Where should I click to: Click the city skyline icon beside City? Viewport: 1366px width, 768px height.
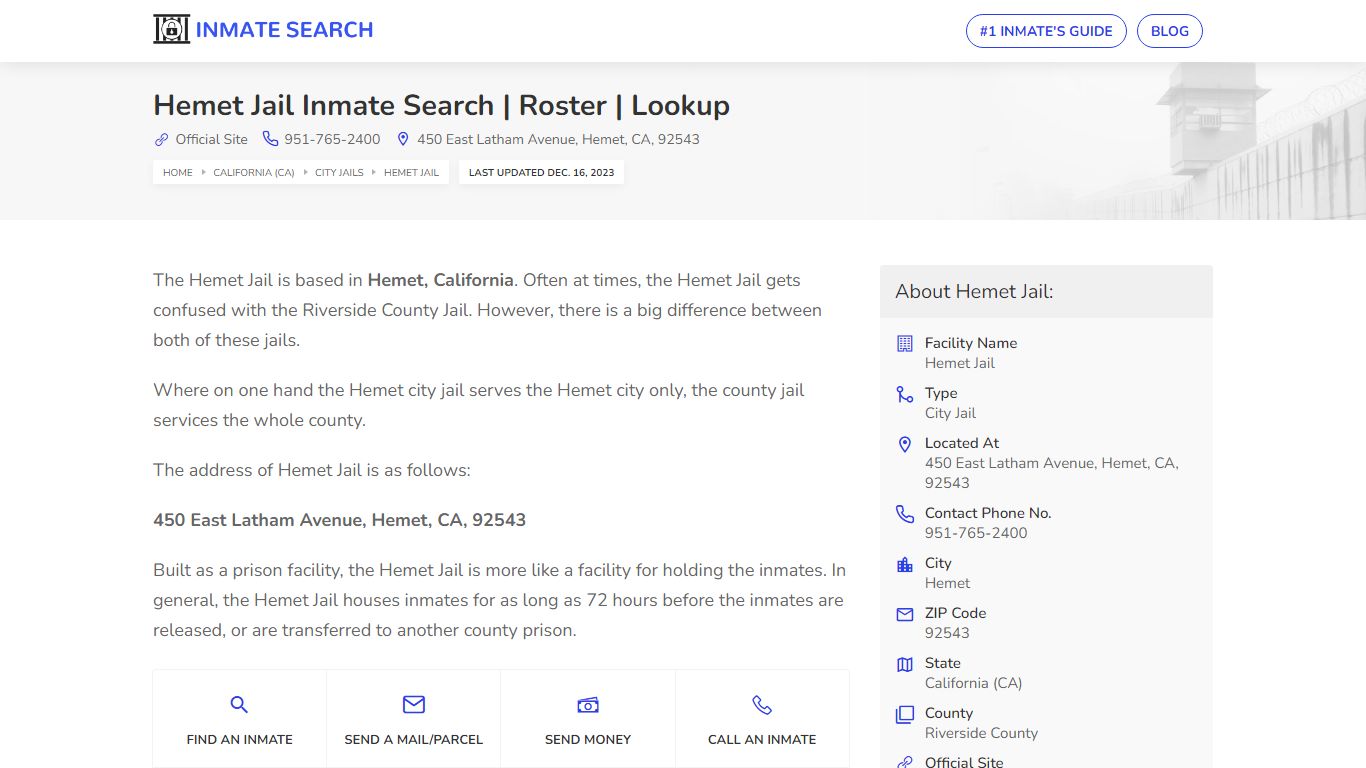(x=905, y=564)
